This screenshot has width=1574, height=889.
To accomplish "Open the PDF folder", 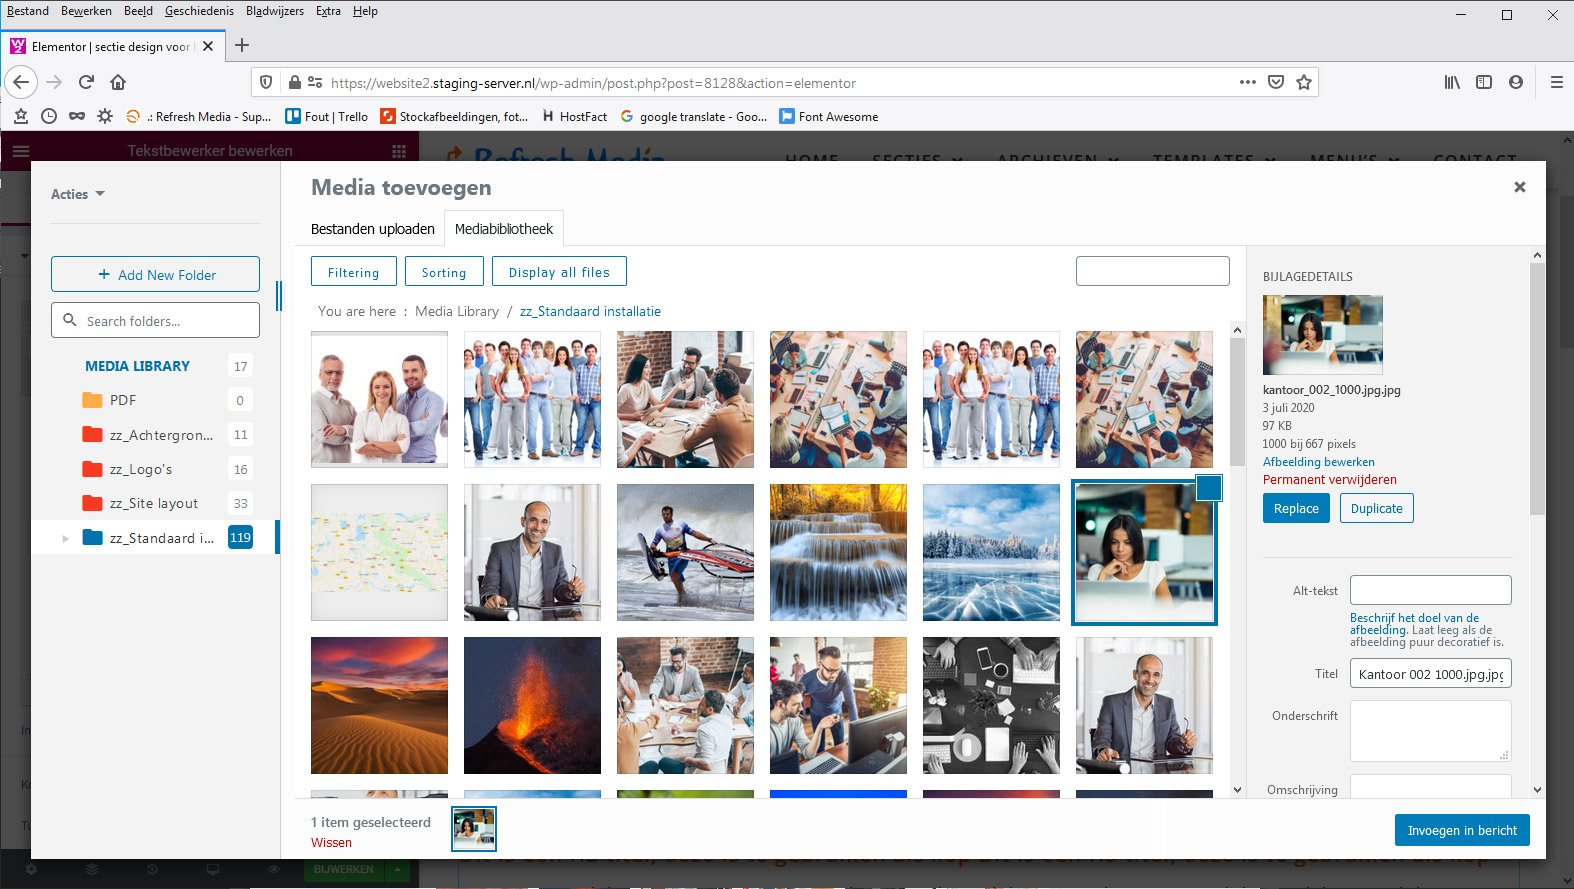I will [x=123, y=400].
